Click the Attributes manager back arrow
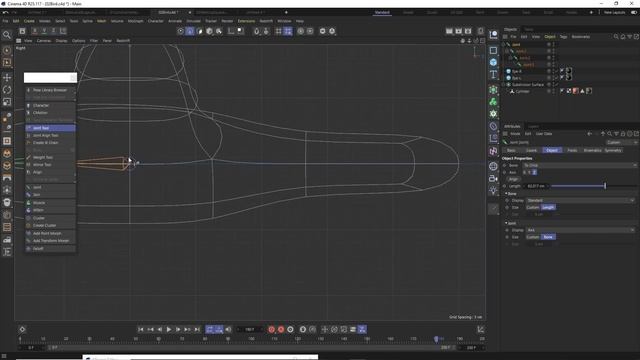This screenshot has width=640, height=360. (x=589, y=134)
